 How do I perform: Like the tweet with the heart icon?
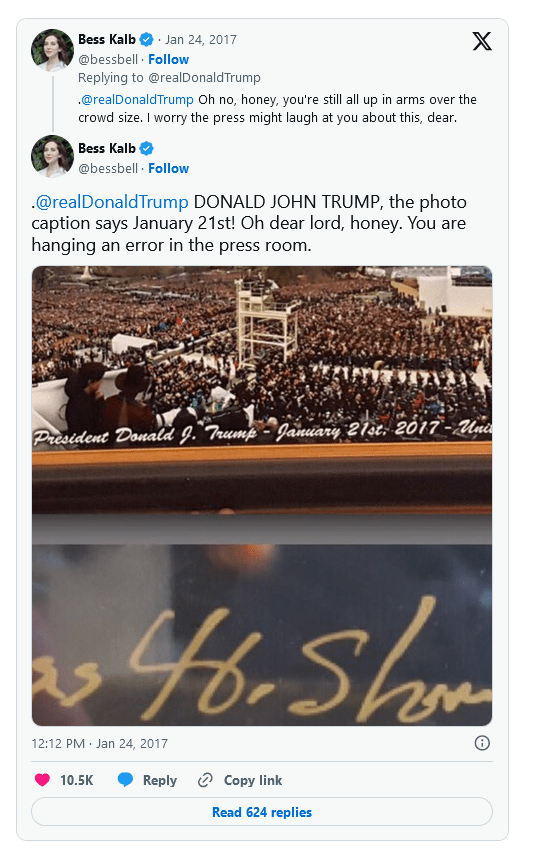(x=42, y=779)
